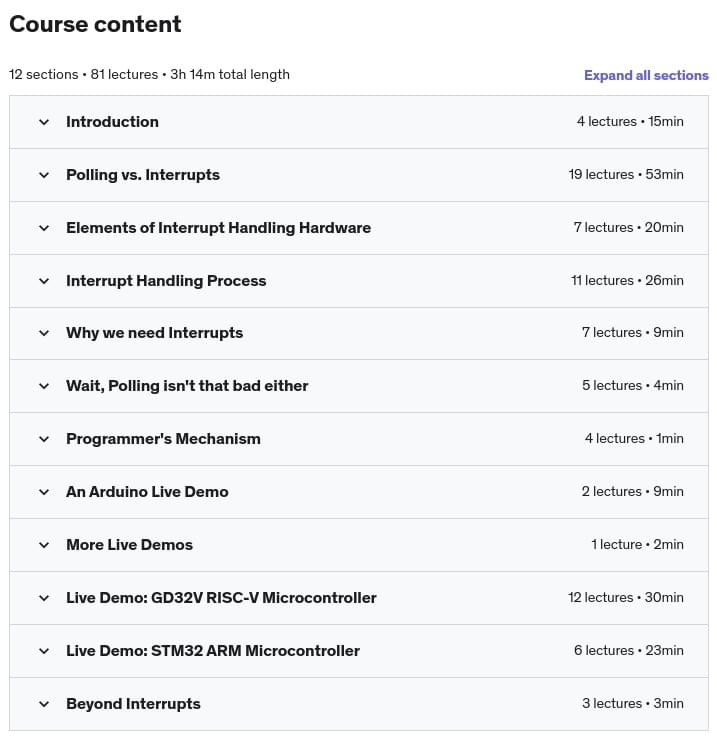Screen dimensions: 717x737
Task: Click the STM32 ARM Microcontroller section chevron
Action: click(44, 651)
